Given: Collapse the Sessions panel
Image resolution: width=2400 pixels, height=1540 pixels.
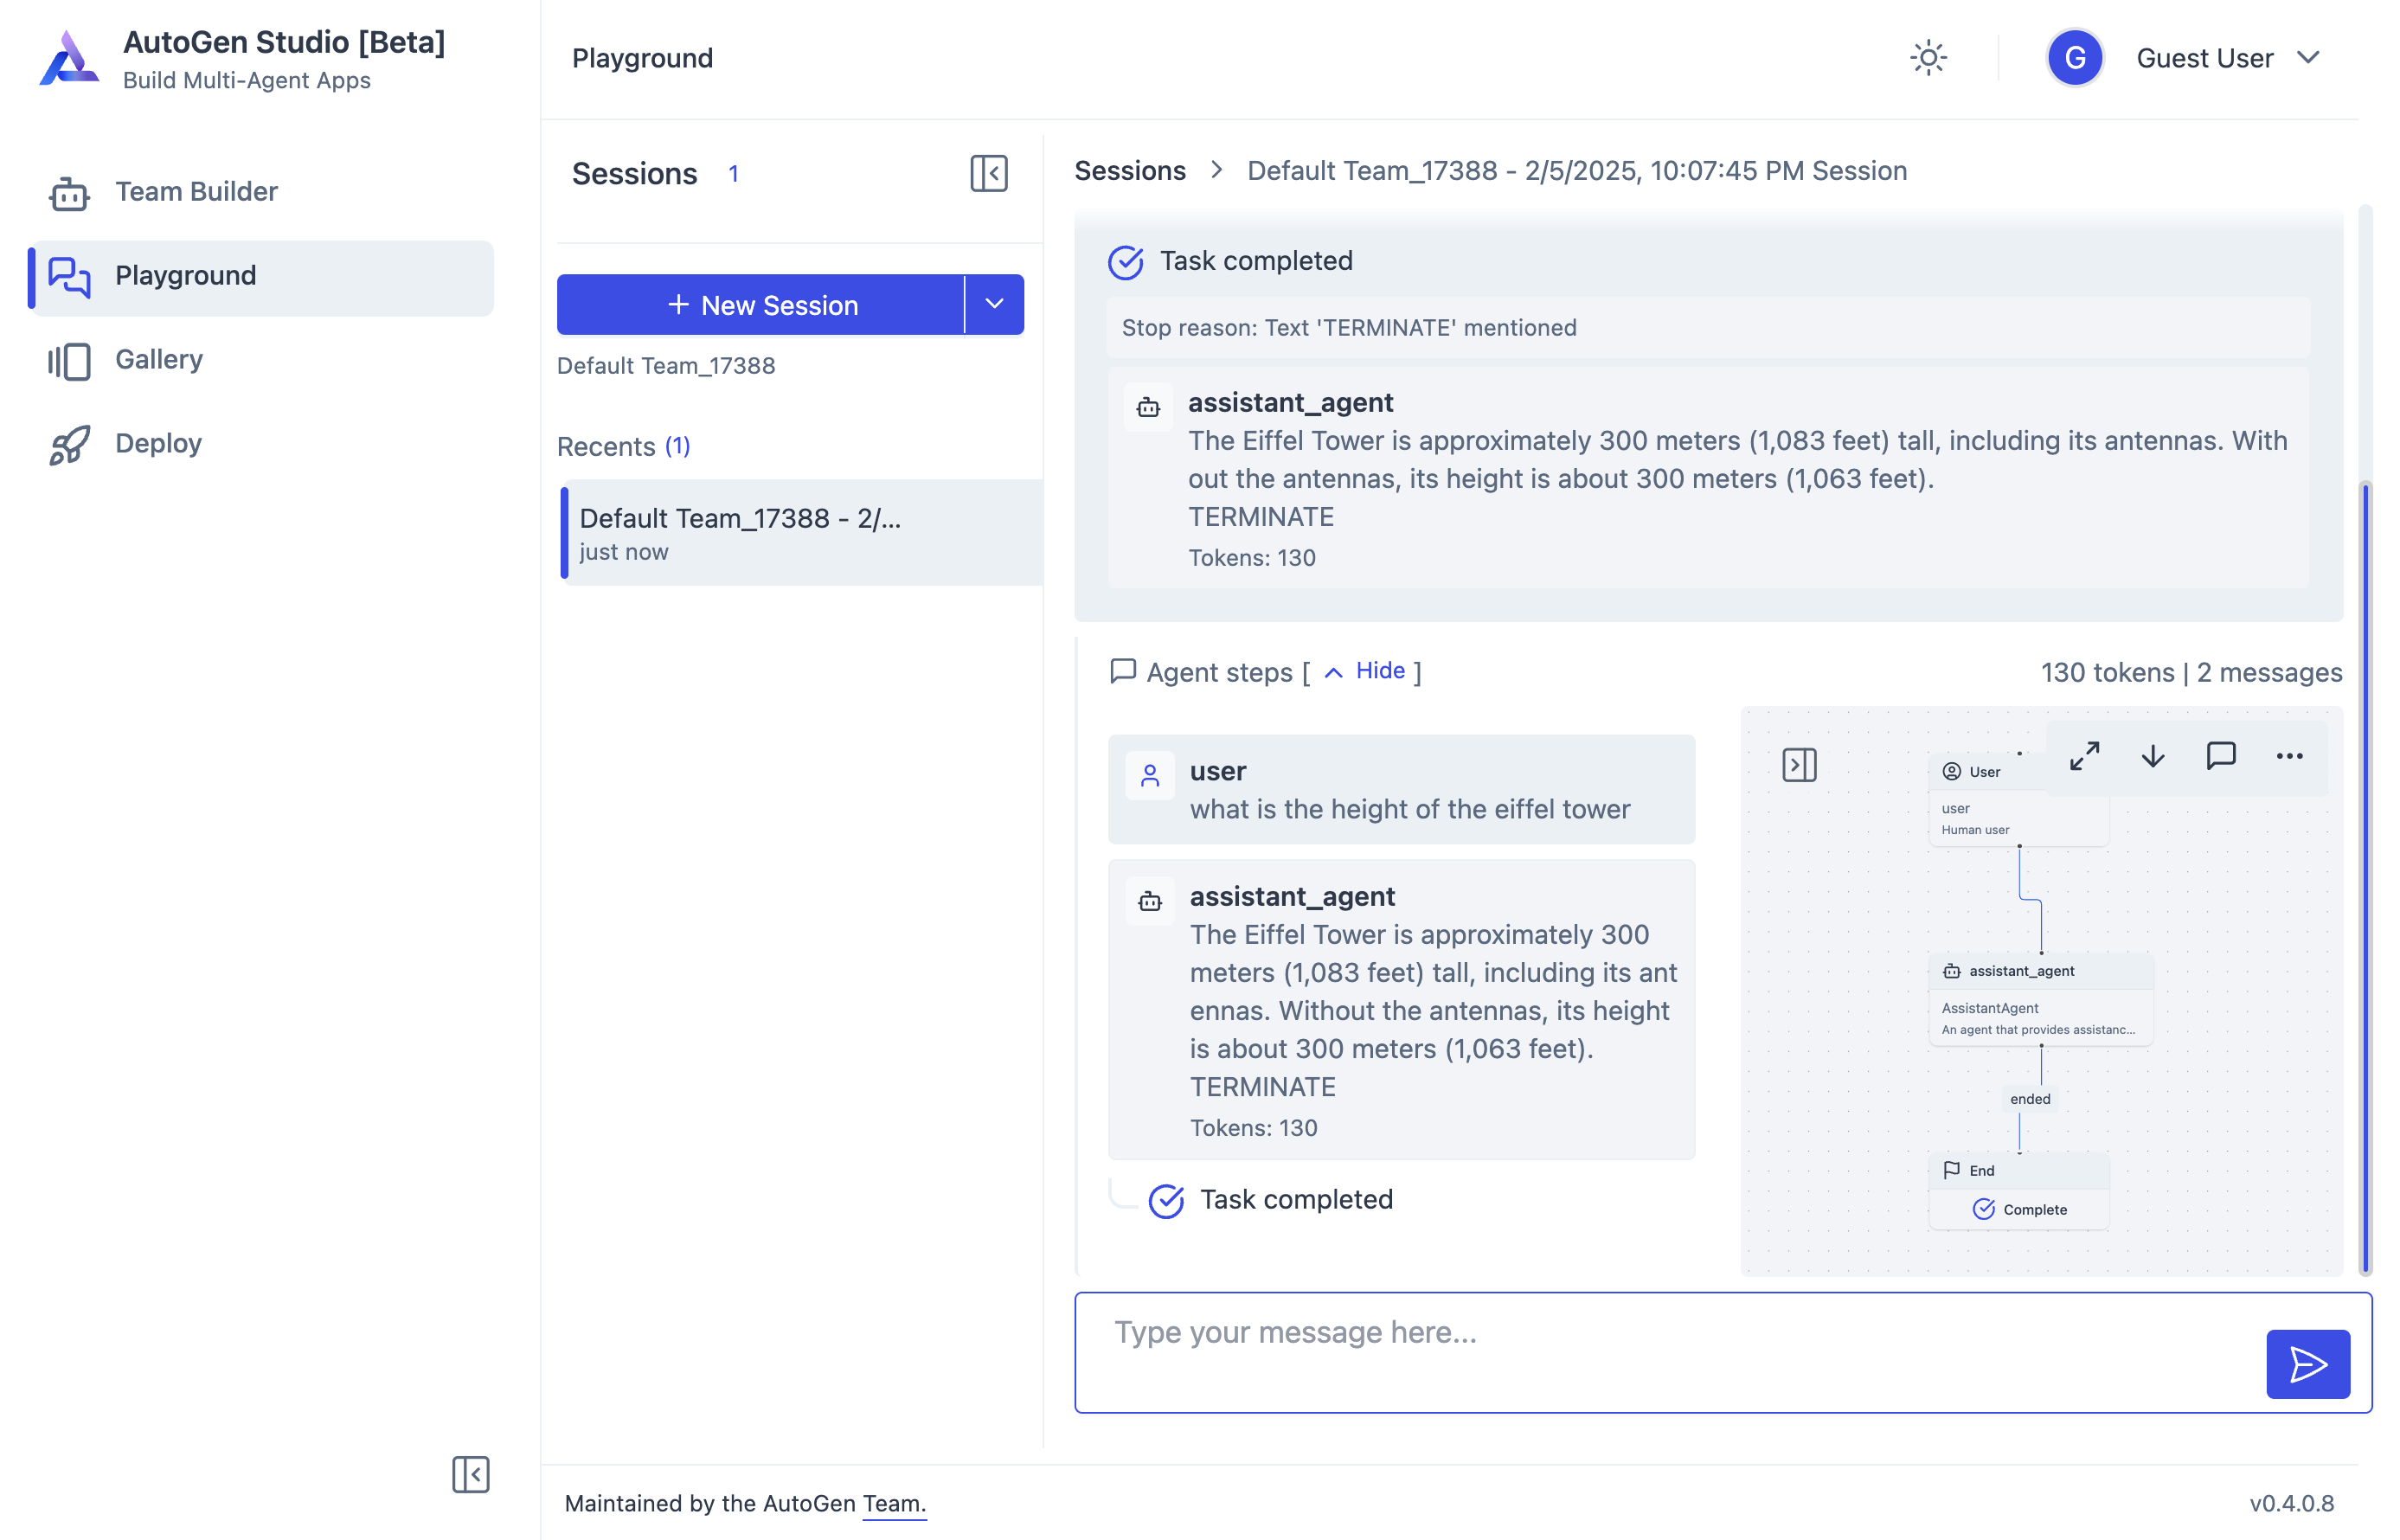Looking at the screenshot, I should (987, 174).
